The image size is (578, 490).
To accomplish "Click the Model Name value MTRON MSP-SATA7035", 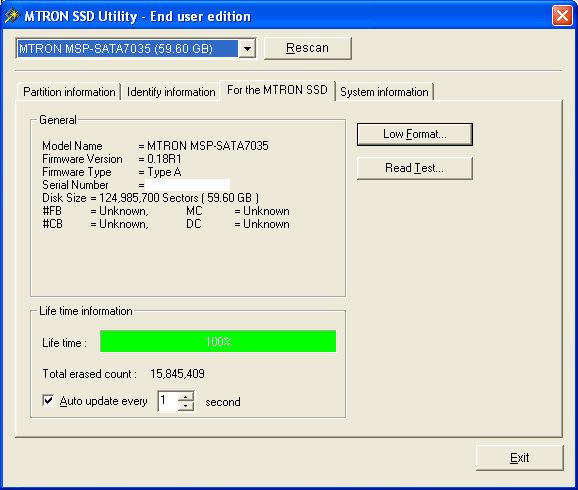I will [x=208, y=146].
